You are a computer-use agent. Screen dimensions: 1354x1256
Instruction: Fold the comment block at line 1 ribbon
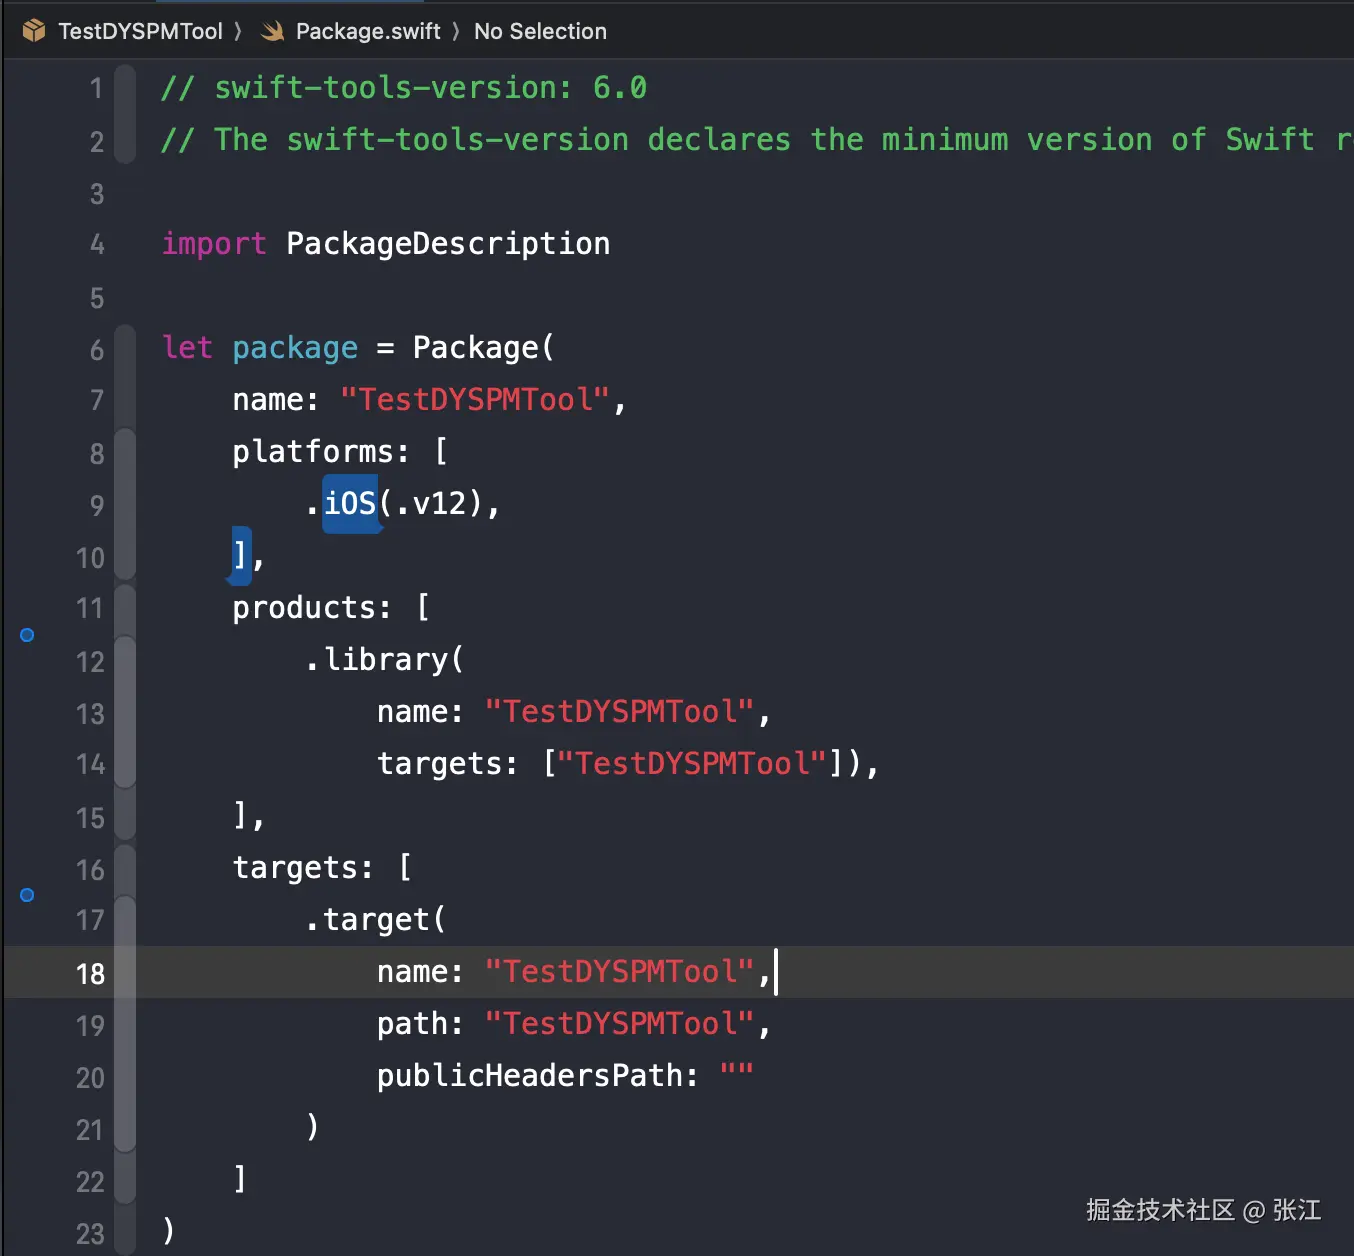click(x=125, y=88)
